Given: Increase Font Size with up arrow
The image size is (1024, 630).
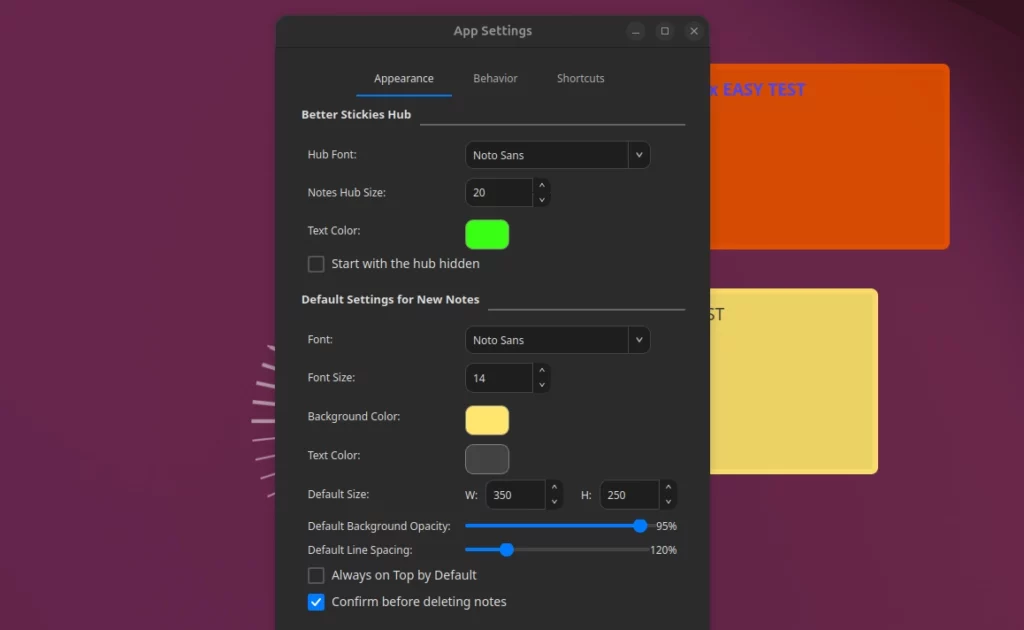Looking at the screenshot, I should click(541, 371).
